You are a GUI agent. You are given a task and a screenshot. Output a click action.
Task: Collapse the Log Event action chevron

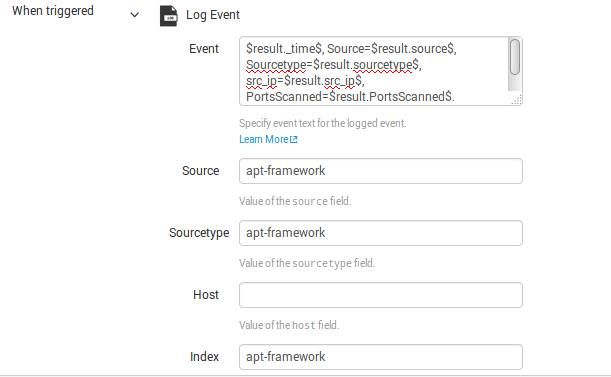tap(134, 15)
